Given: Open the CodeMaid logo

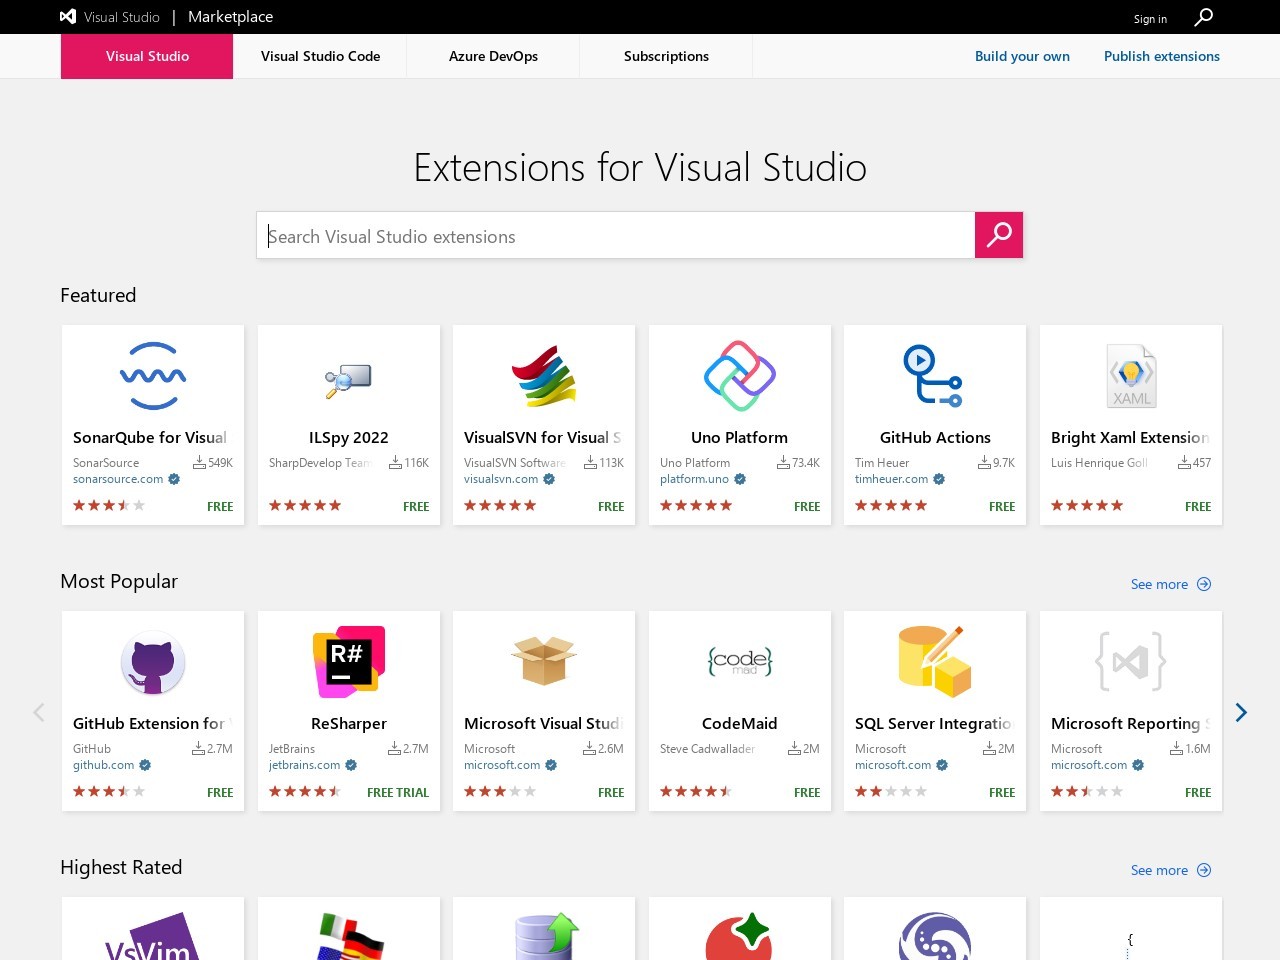Looking at the screenshot, I should [740, 661].
